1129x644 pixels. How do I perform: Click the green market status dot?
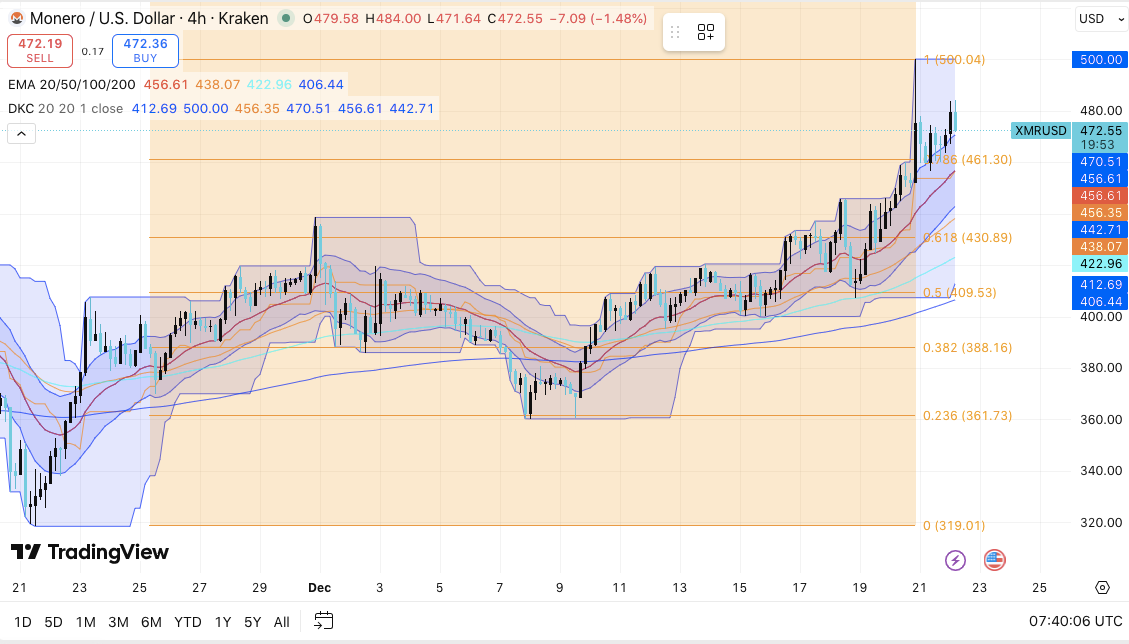287,18
